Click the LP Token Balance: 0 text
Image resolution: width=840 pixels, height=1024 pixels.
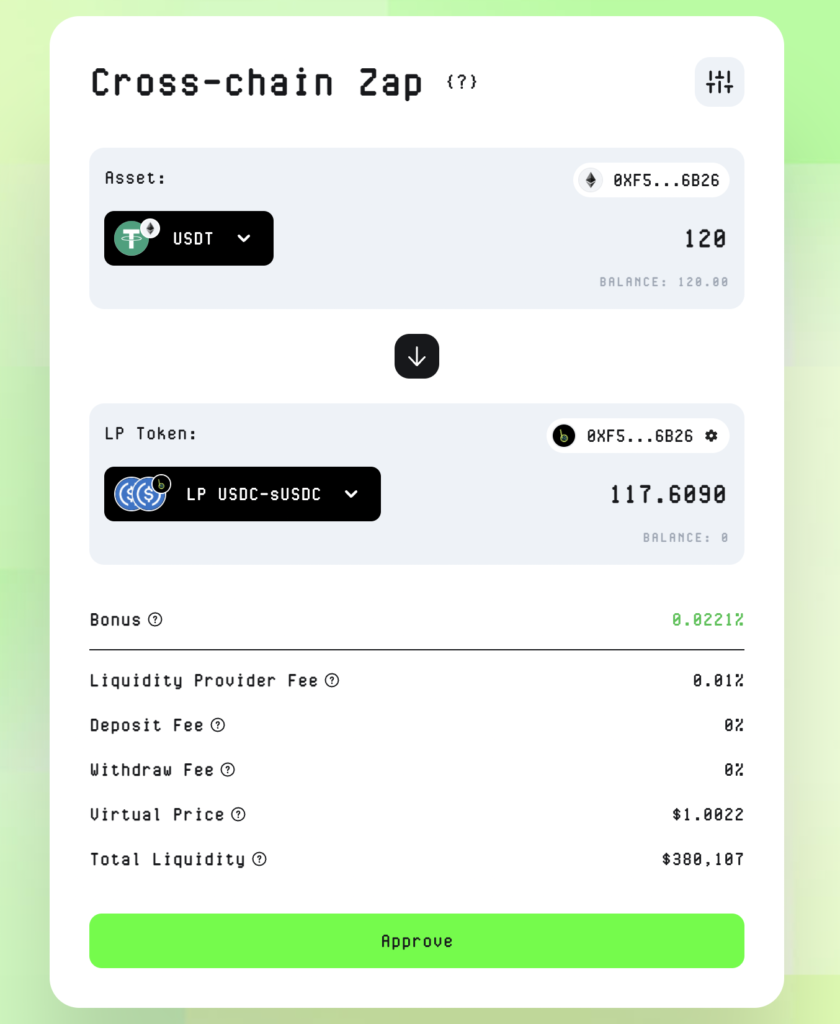click(x=686, y=538)
